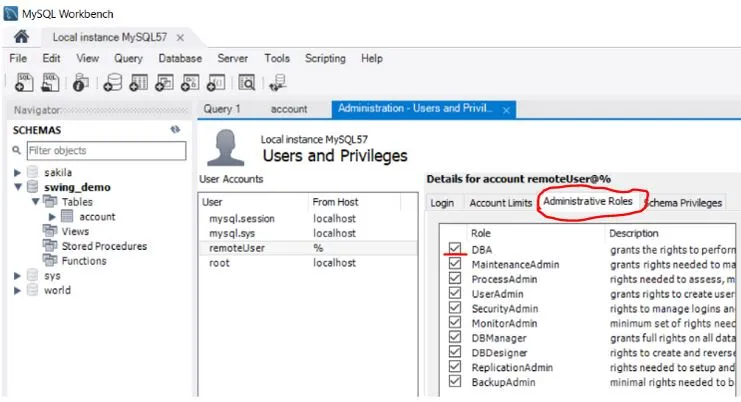Sort by the From Host column header

354,202
